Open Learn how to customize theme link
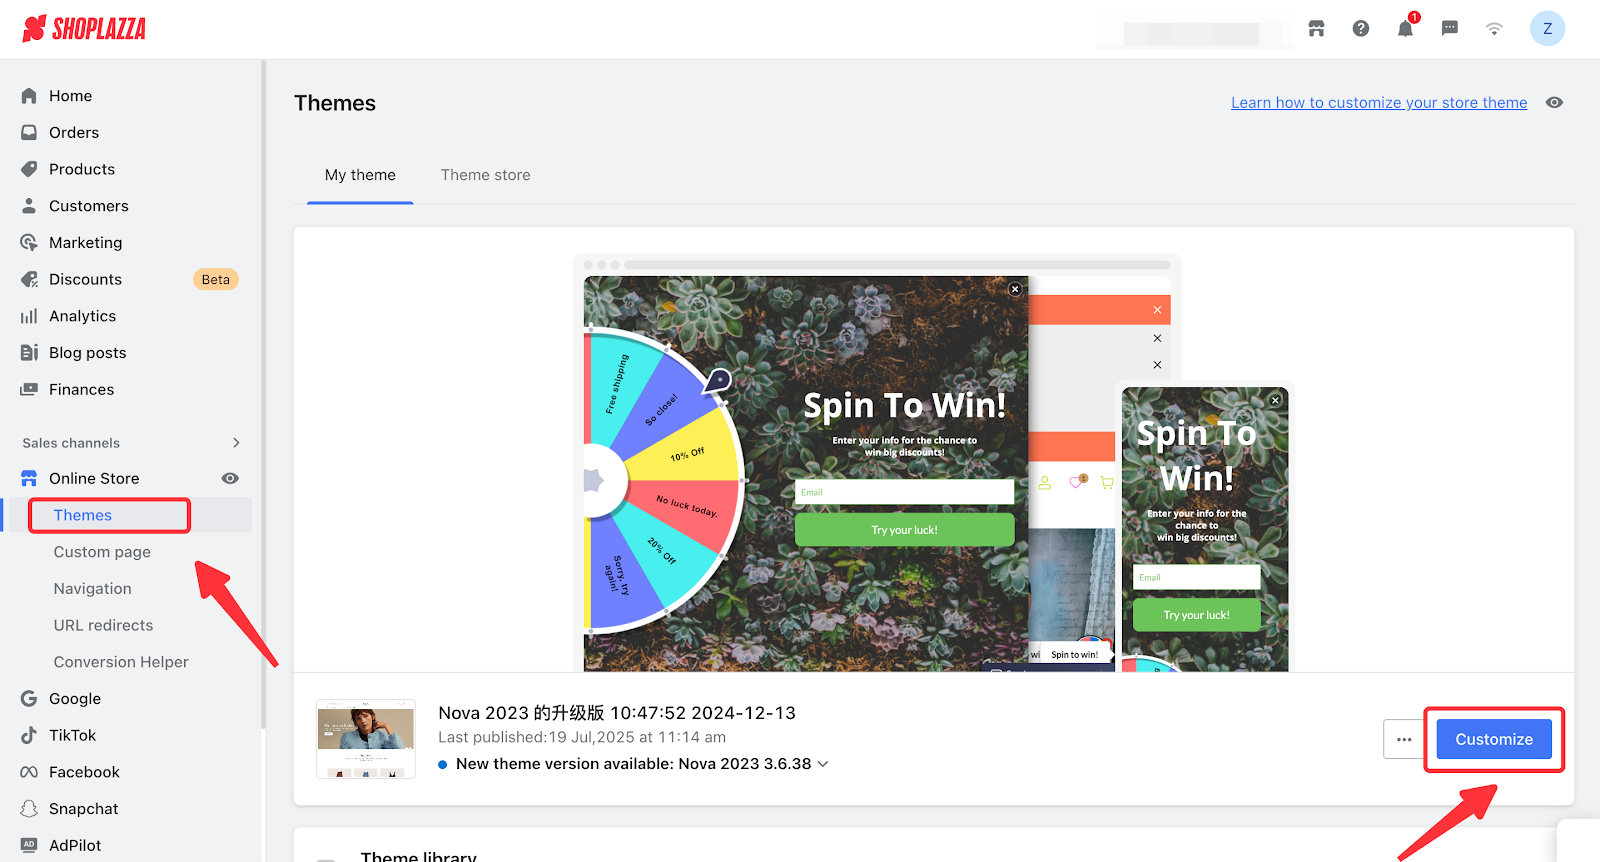1600x862 pixels. pyautogui.click(x=1379, y=103)
